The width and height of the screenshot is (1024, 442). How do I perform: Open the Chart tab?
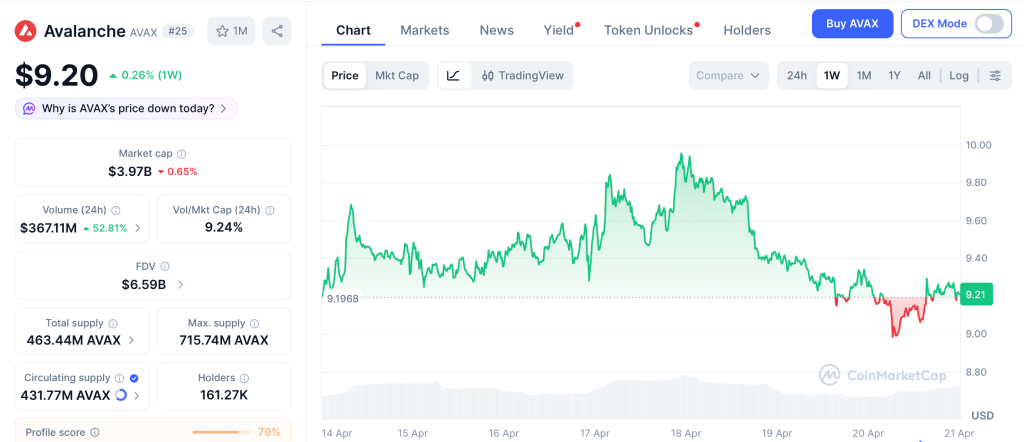353,30
